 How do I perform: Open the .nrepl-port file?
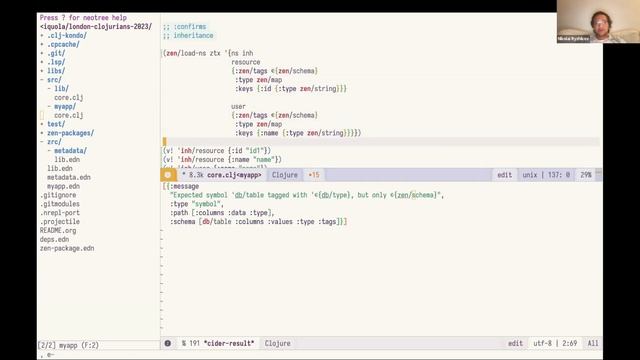tap(60, 213)
